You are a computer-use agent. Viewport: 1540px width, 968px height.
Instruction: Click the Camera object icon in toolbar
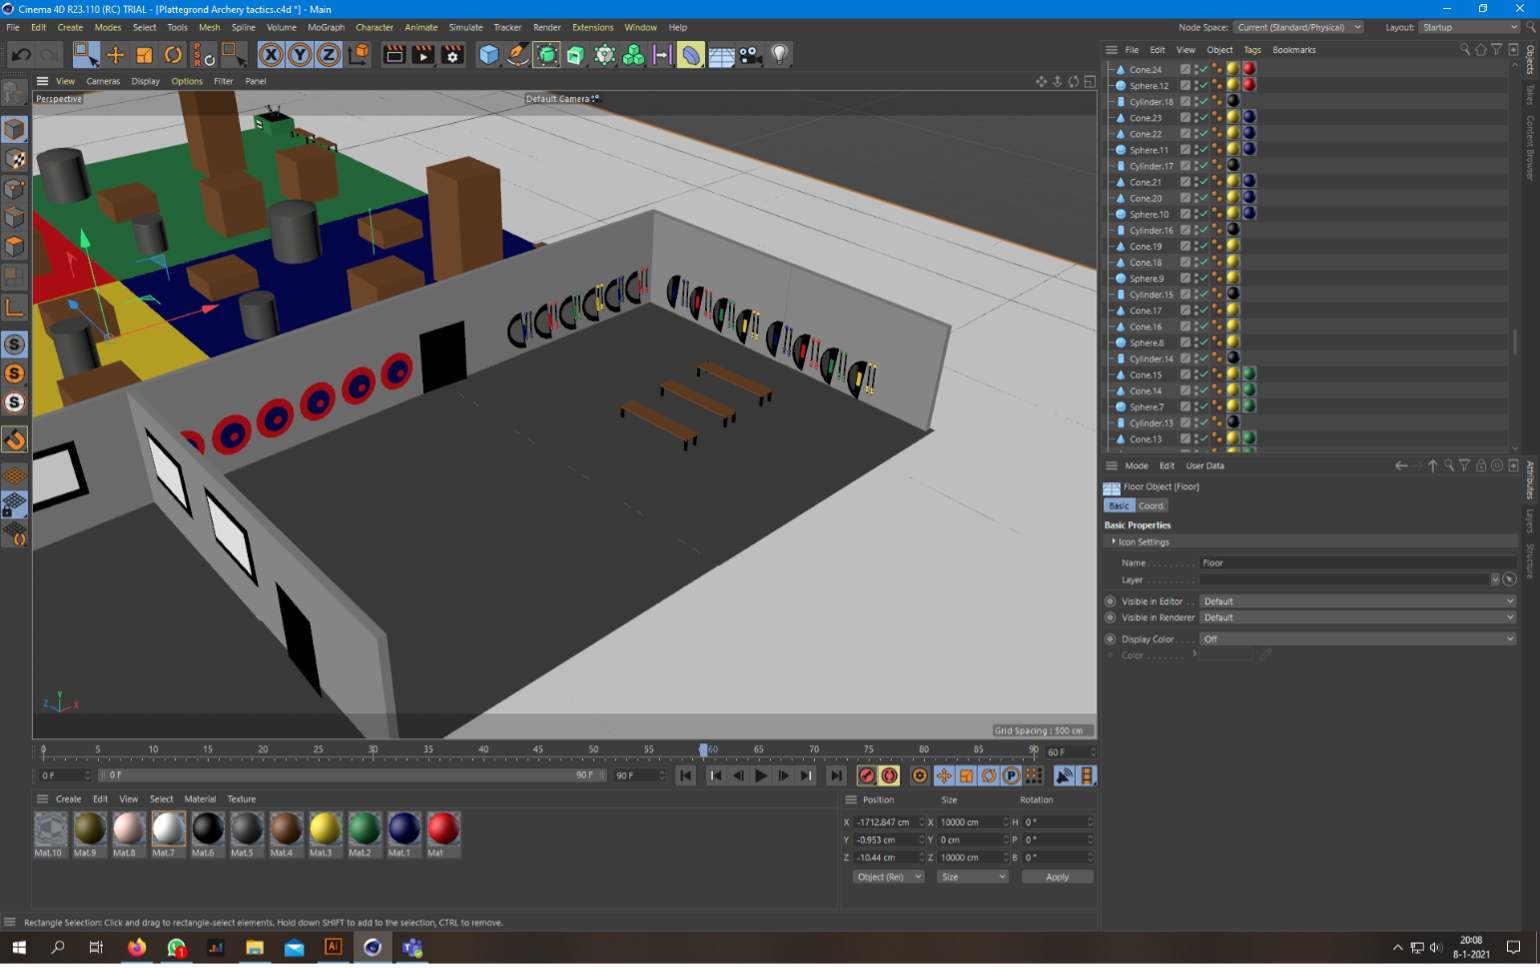[x=750, y=55]
